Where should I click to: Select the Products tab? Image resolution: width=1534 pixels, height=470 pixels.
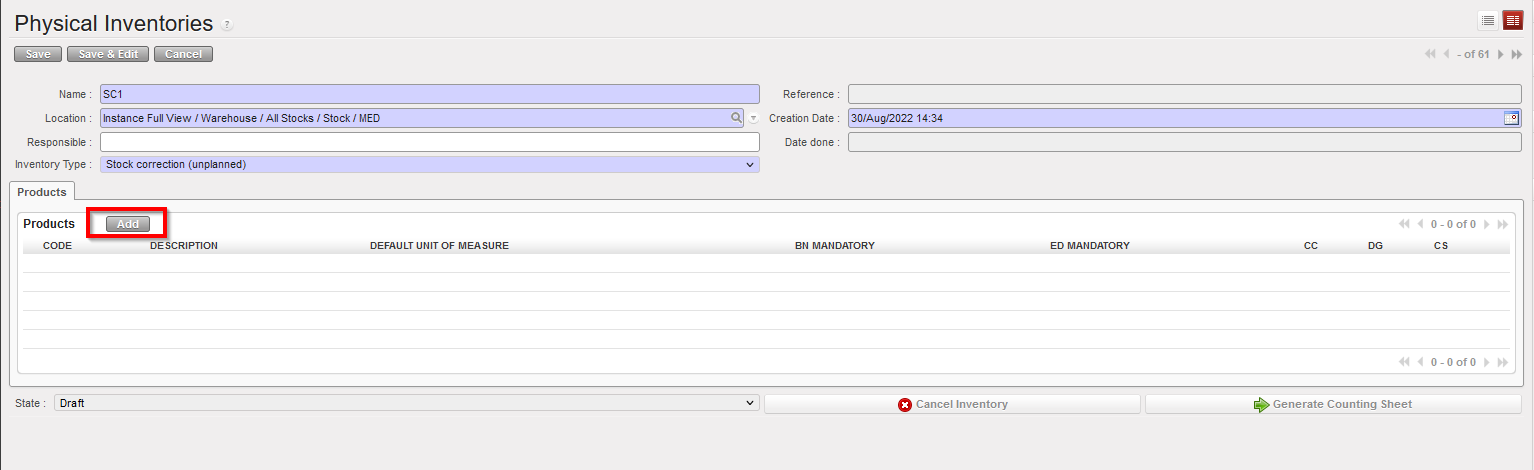[x=42, y=192]
